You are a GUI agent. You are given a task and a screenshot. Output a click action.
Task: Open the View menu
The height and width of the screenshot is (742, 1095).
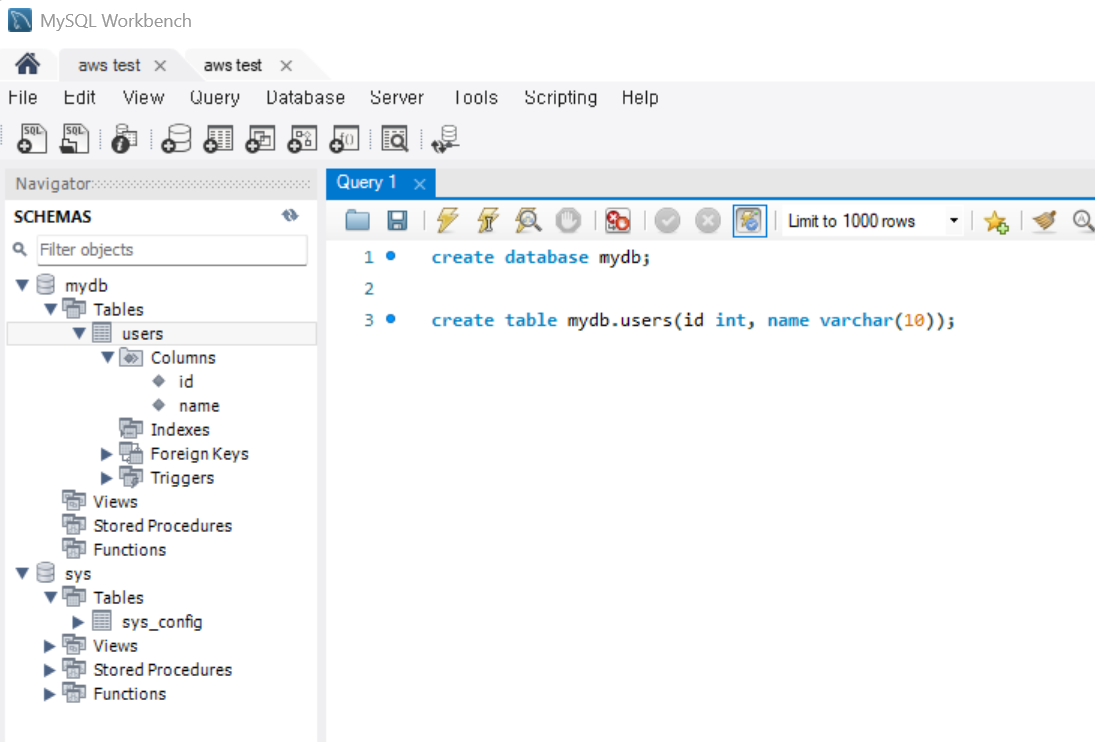(143, 98)
